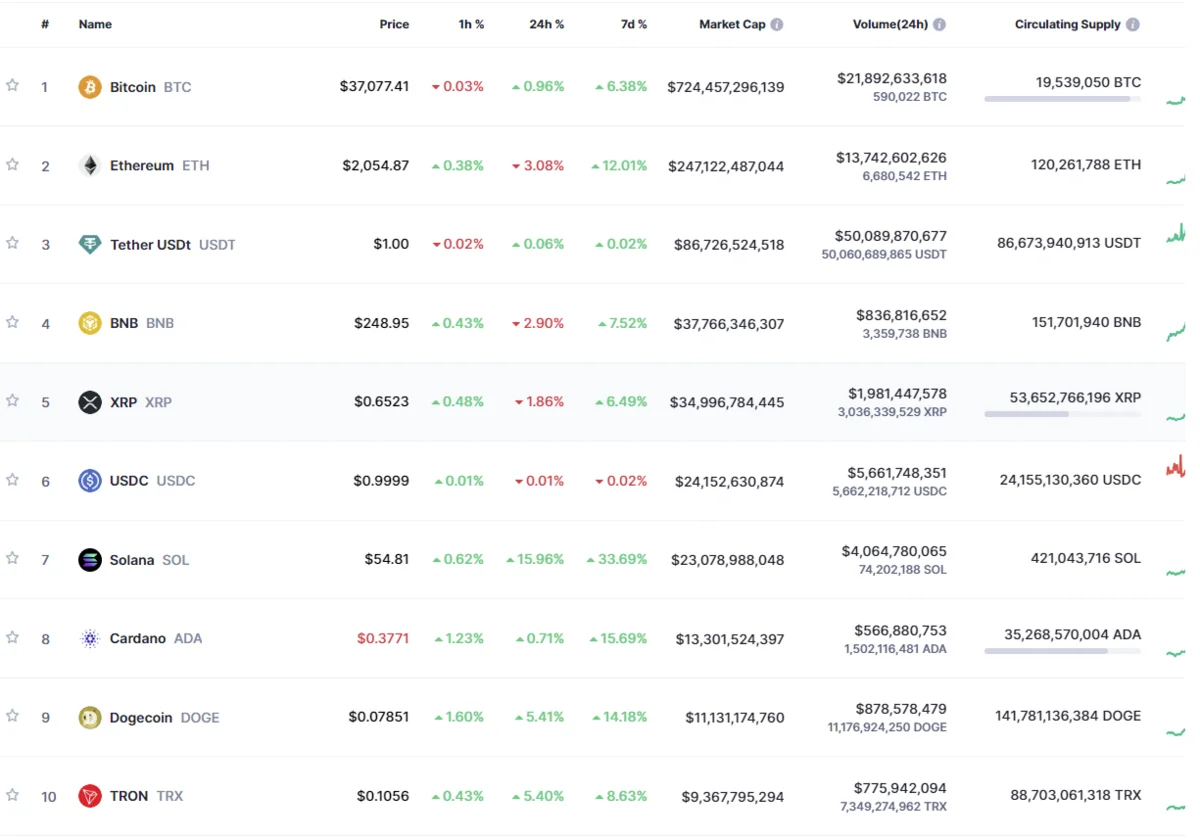The height and width of the screenshot is (840, 1200).
Task: Click the Solana logo icon
Action: (90, 560)
